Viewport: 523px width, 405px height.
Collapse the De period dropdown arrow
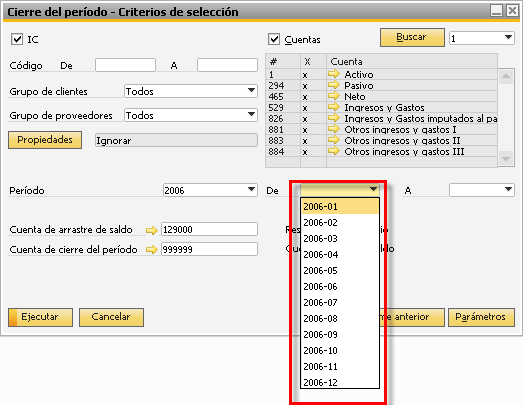[374, 189]
